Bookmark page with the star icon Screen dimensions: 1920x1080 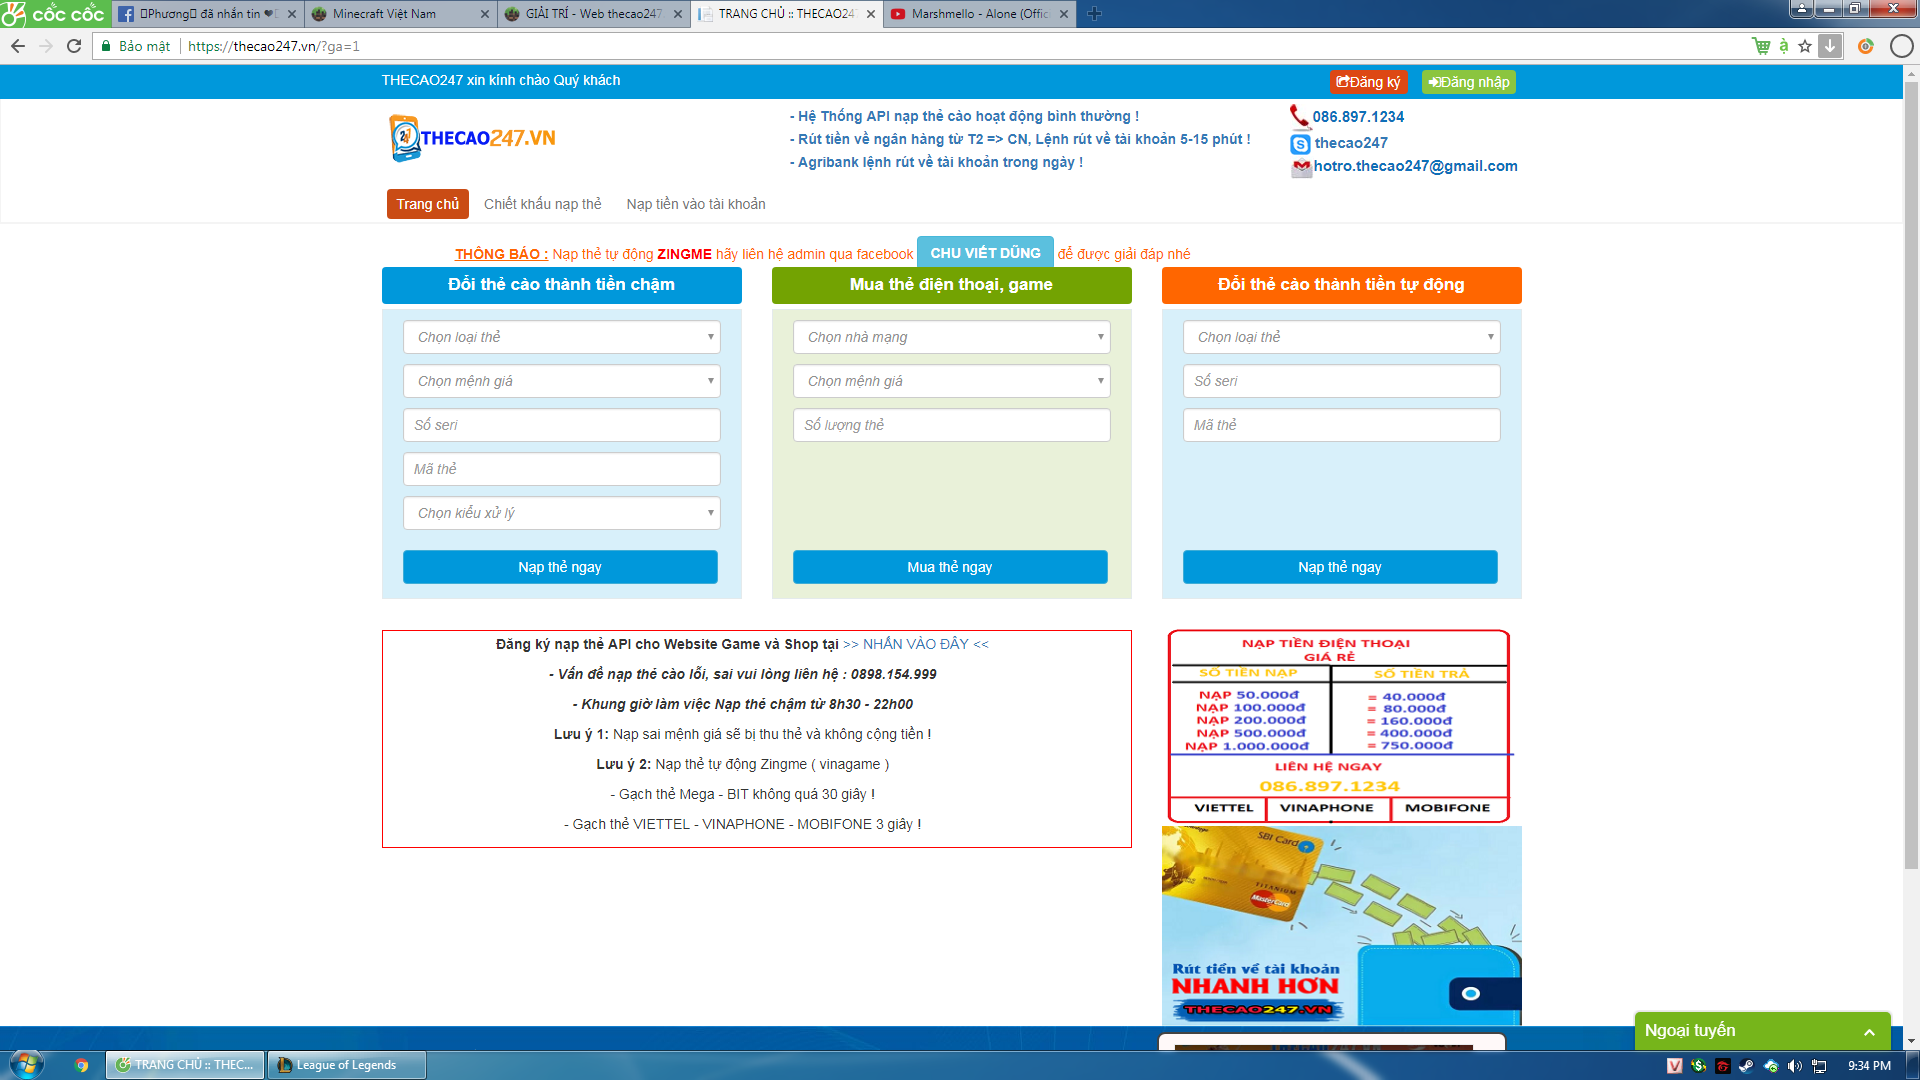point(1805,46)
